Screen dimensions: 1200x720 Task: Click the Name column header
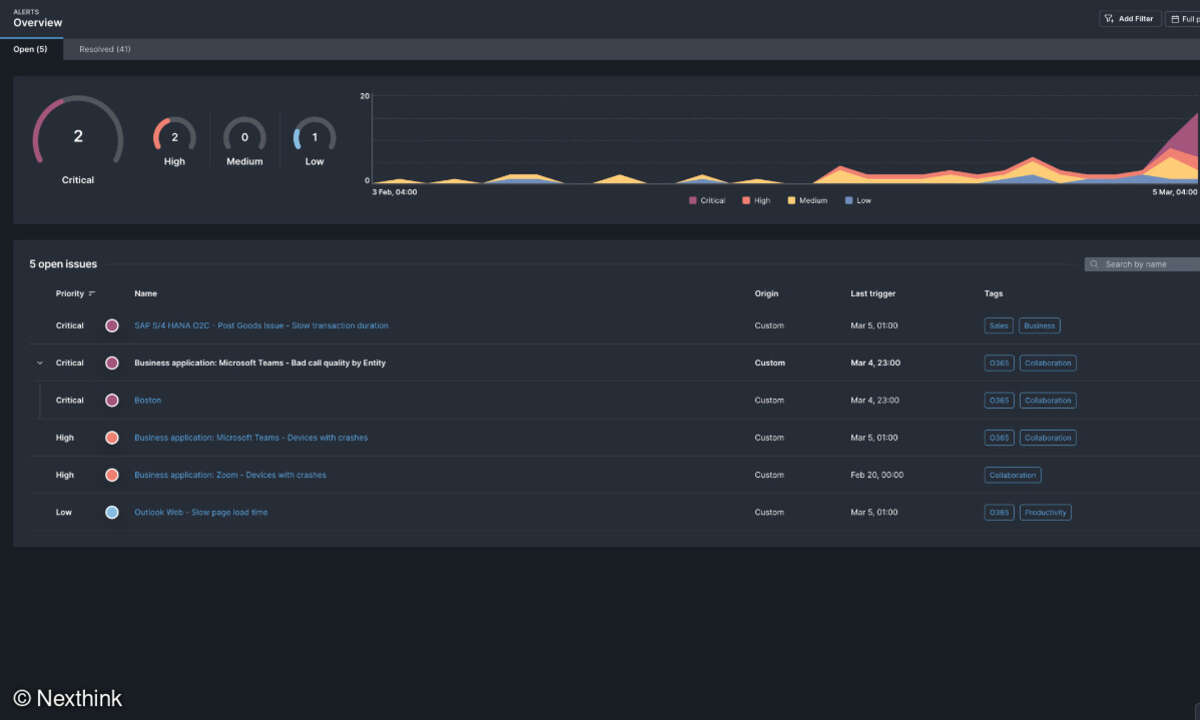(x=146, y=294)
